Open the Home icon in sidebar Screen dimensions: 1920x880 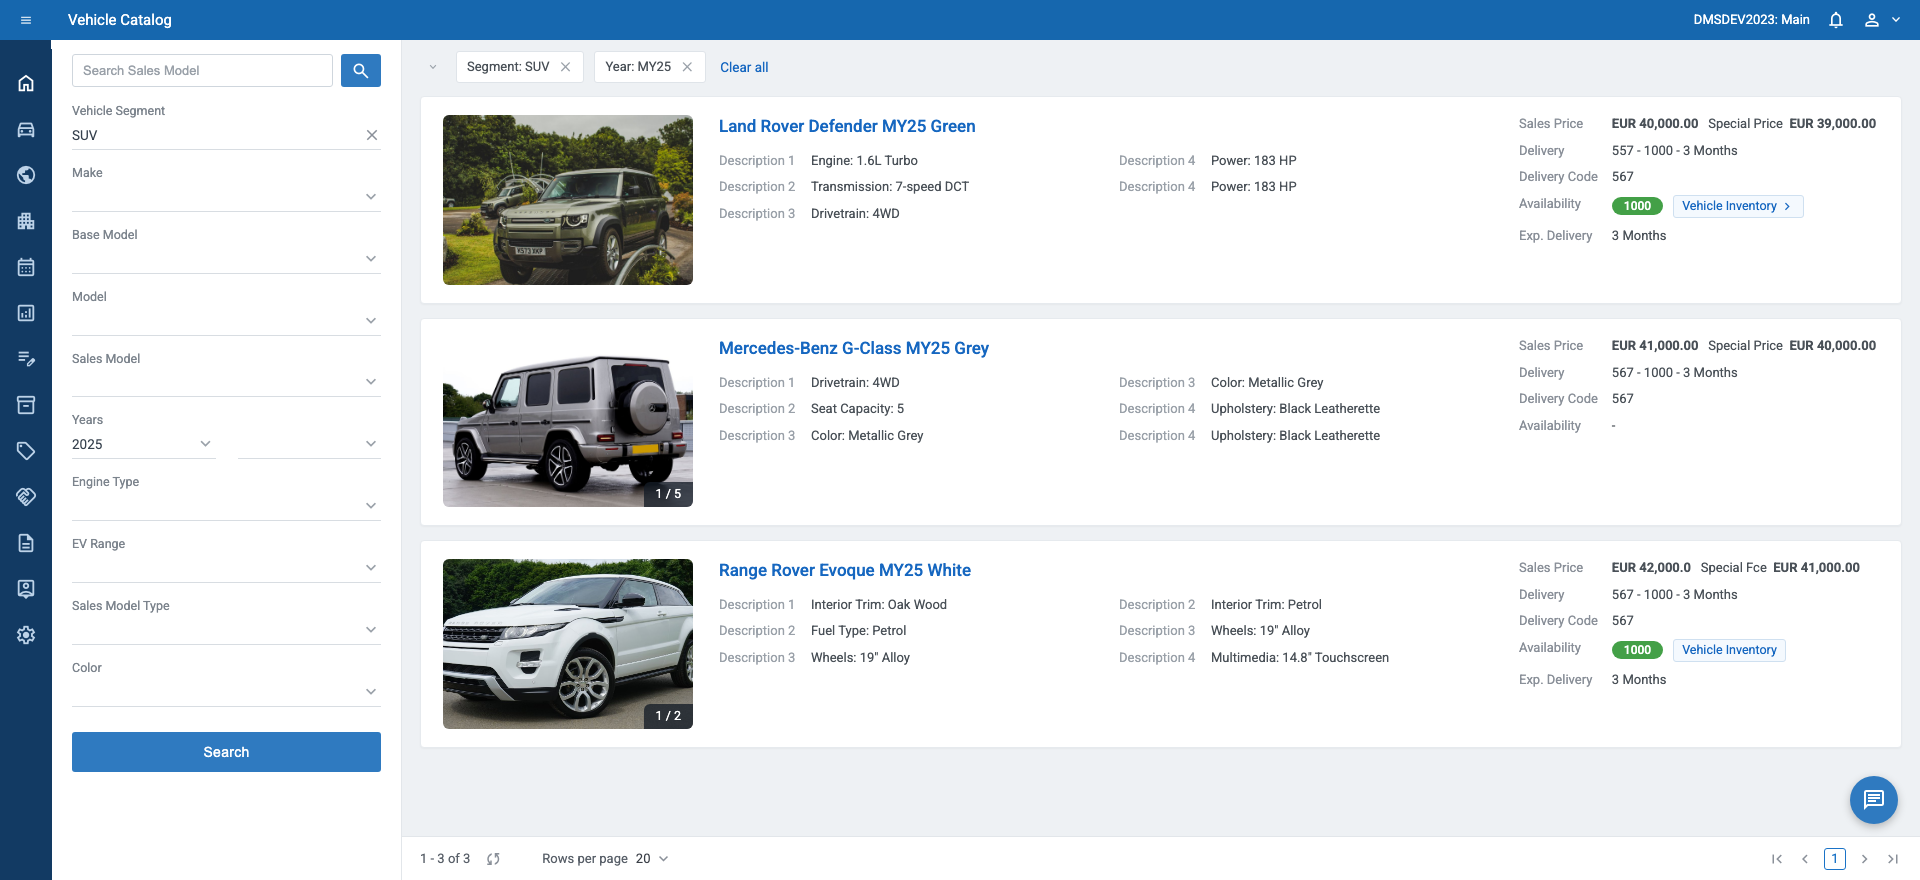pos(26,83)
